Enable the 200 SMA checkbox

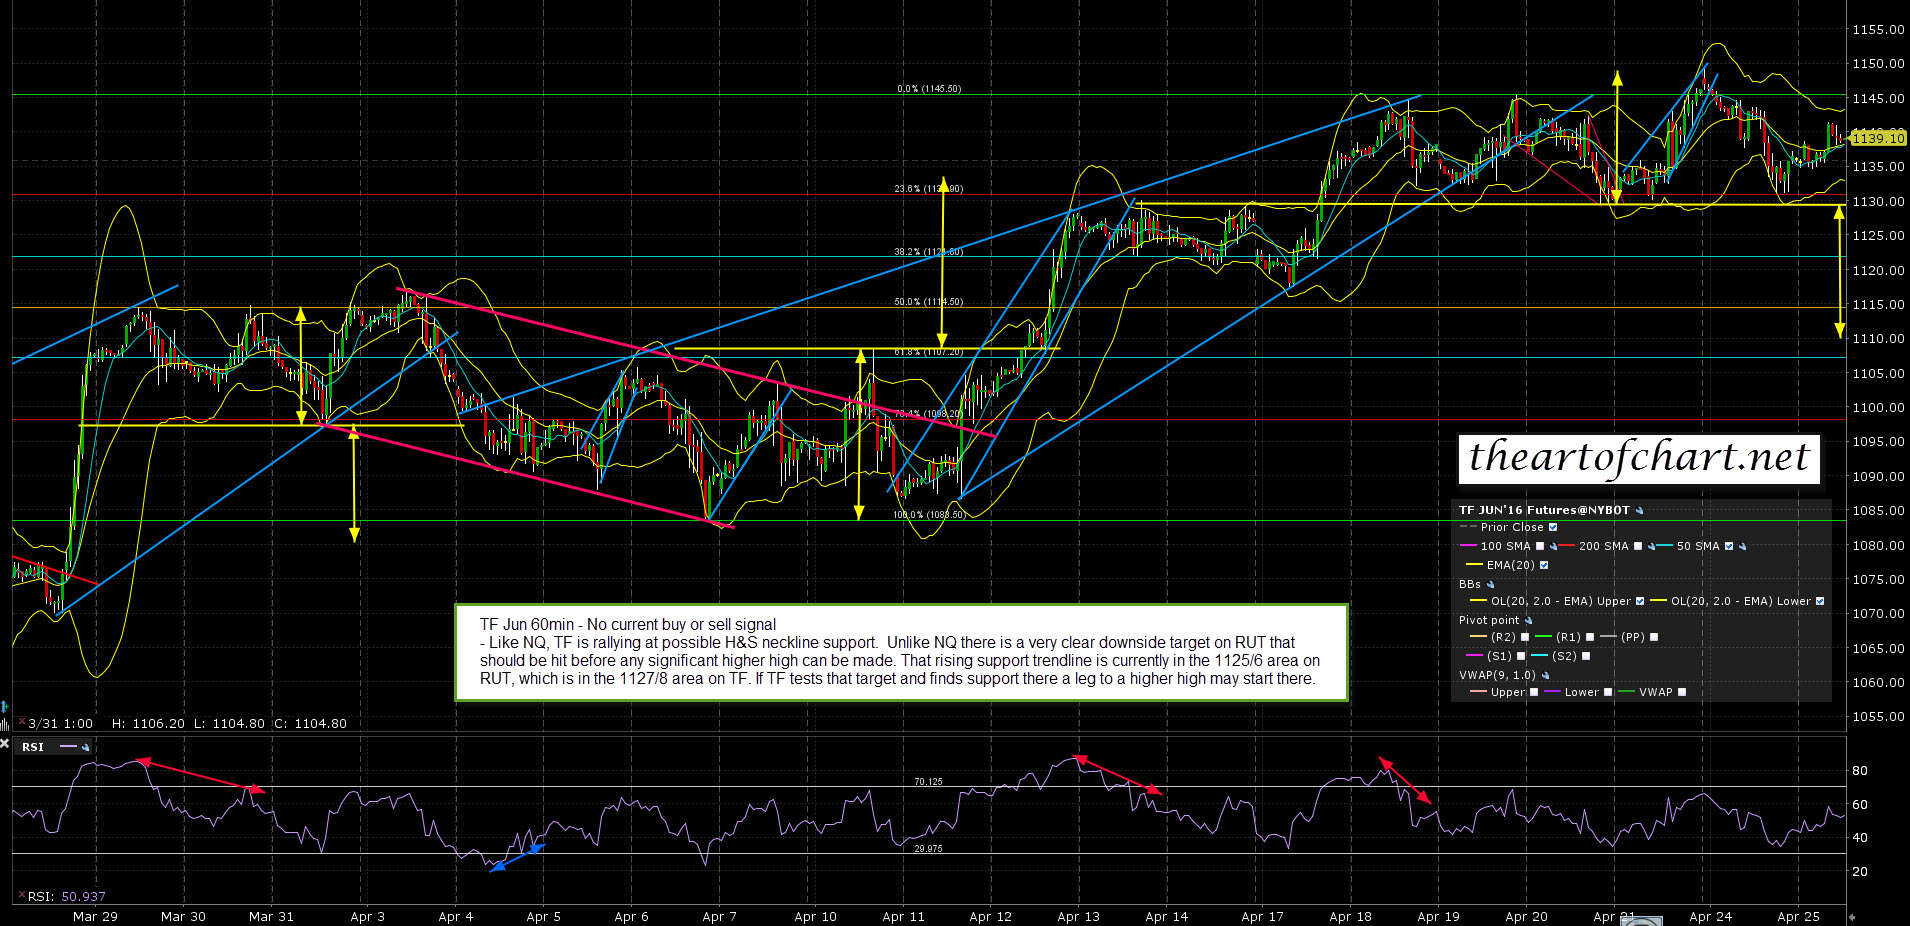(1638, 546)
